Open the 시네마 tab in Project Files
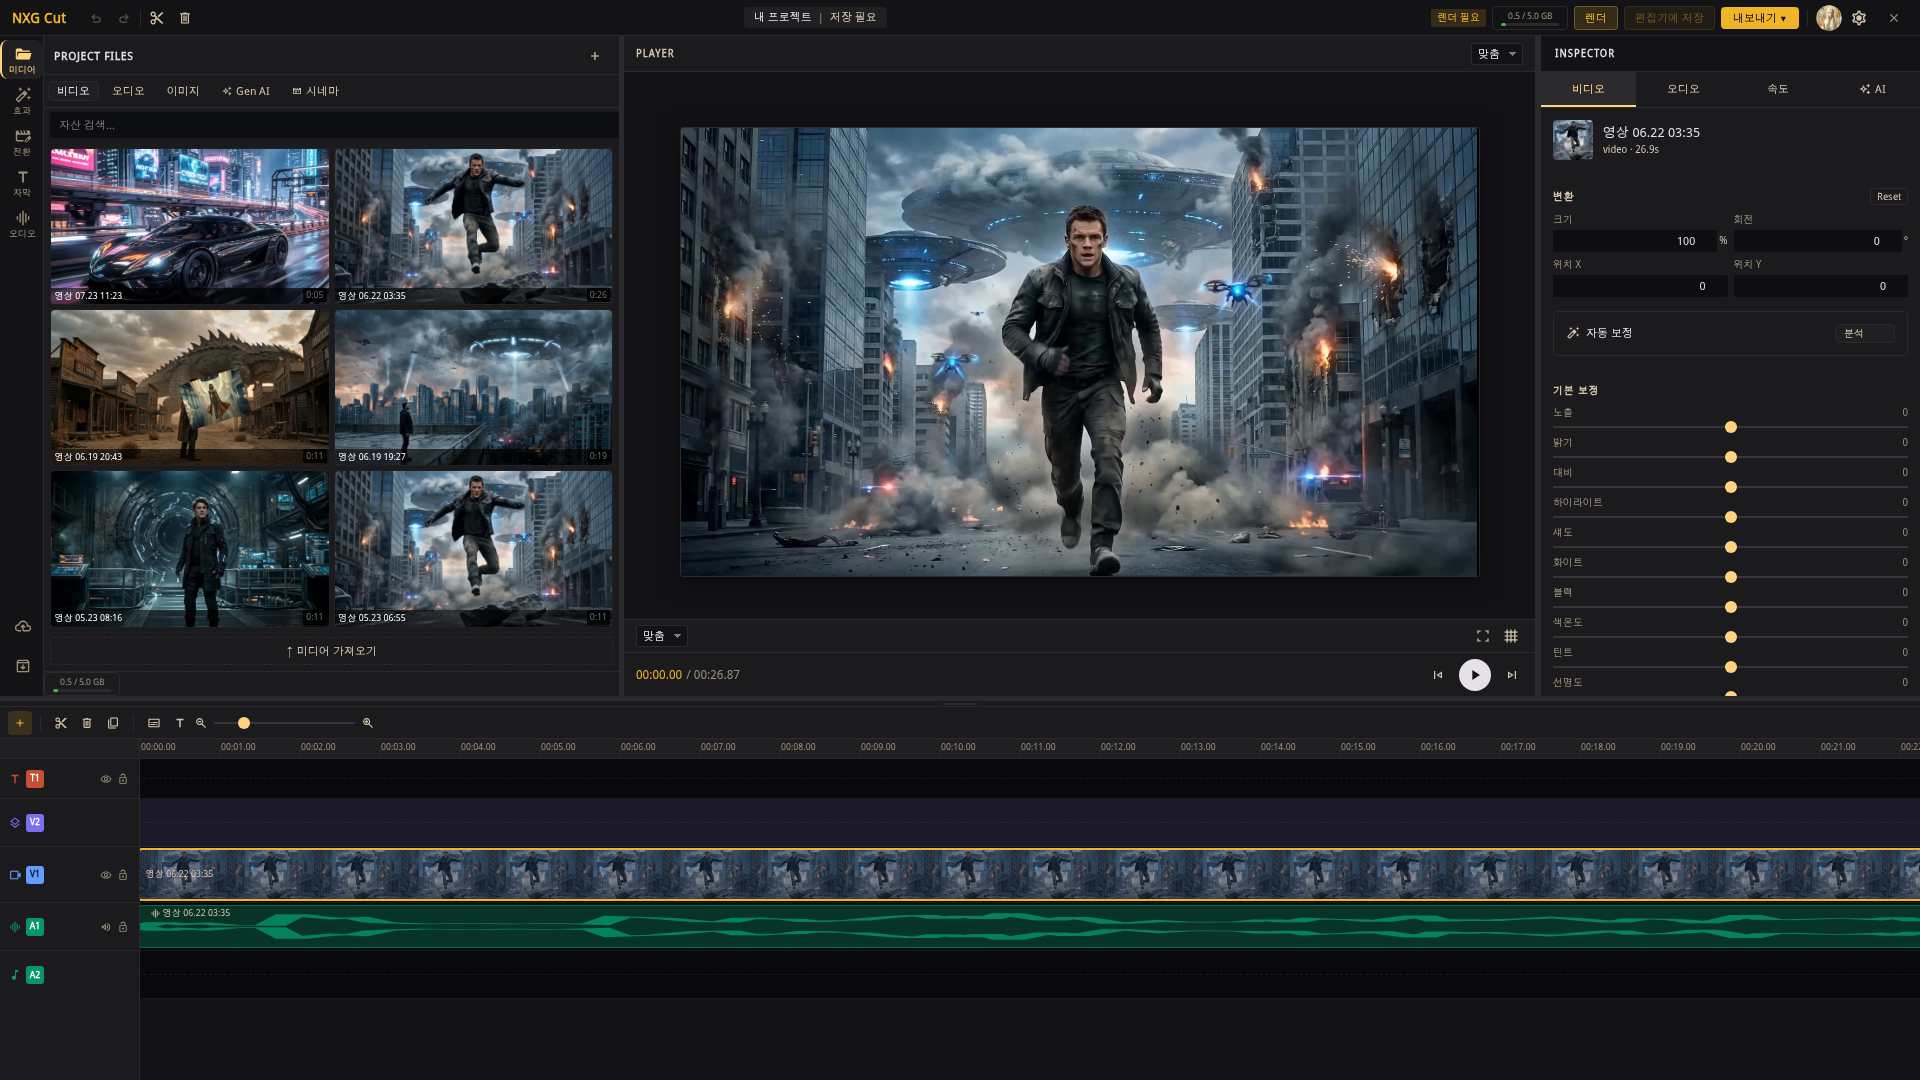Viewport: 1920px width, 1080px height. (315, 91)
